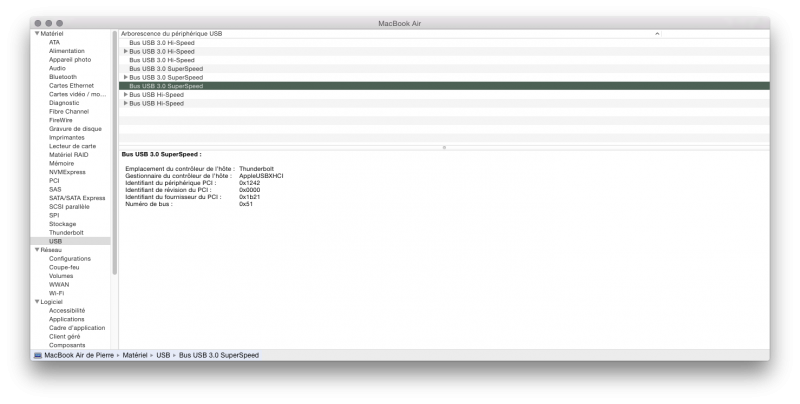The width and height of the screenshot is (800, 404).
Task: Click the 0x1242 PCI device identifier
Action: coord(249,183)
